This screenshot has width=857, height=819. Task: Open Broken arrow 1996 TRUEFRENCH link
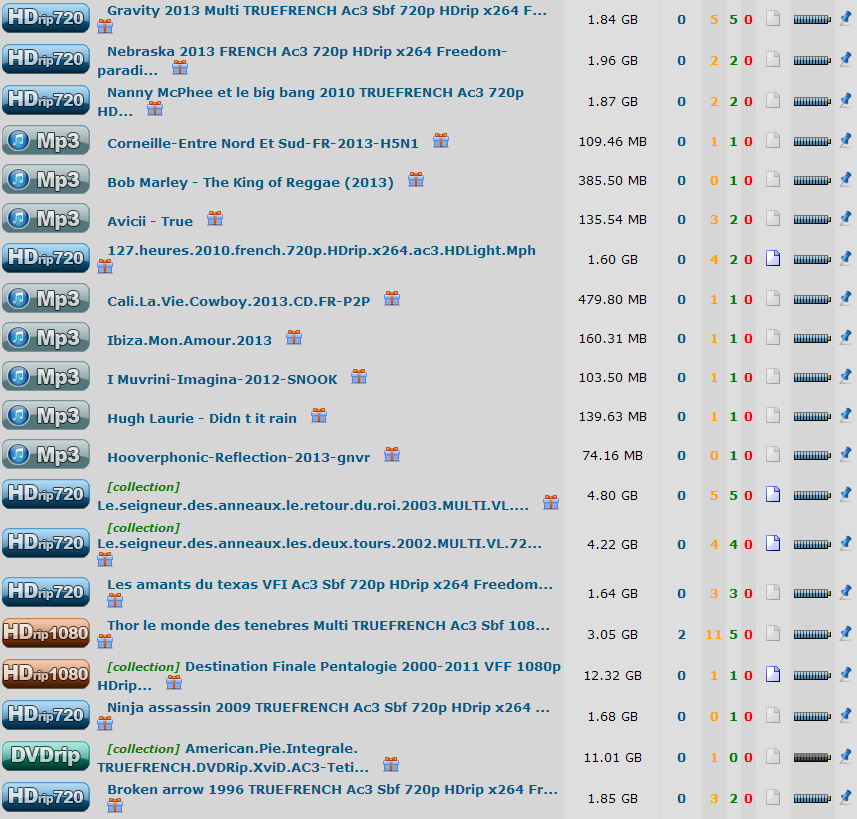[x=332, y=789]
